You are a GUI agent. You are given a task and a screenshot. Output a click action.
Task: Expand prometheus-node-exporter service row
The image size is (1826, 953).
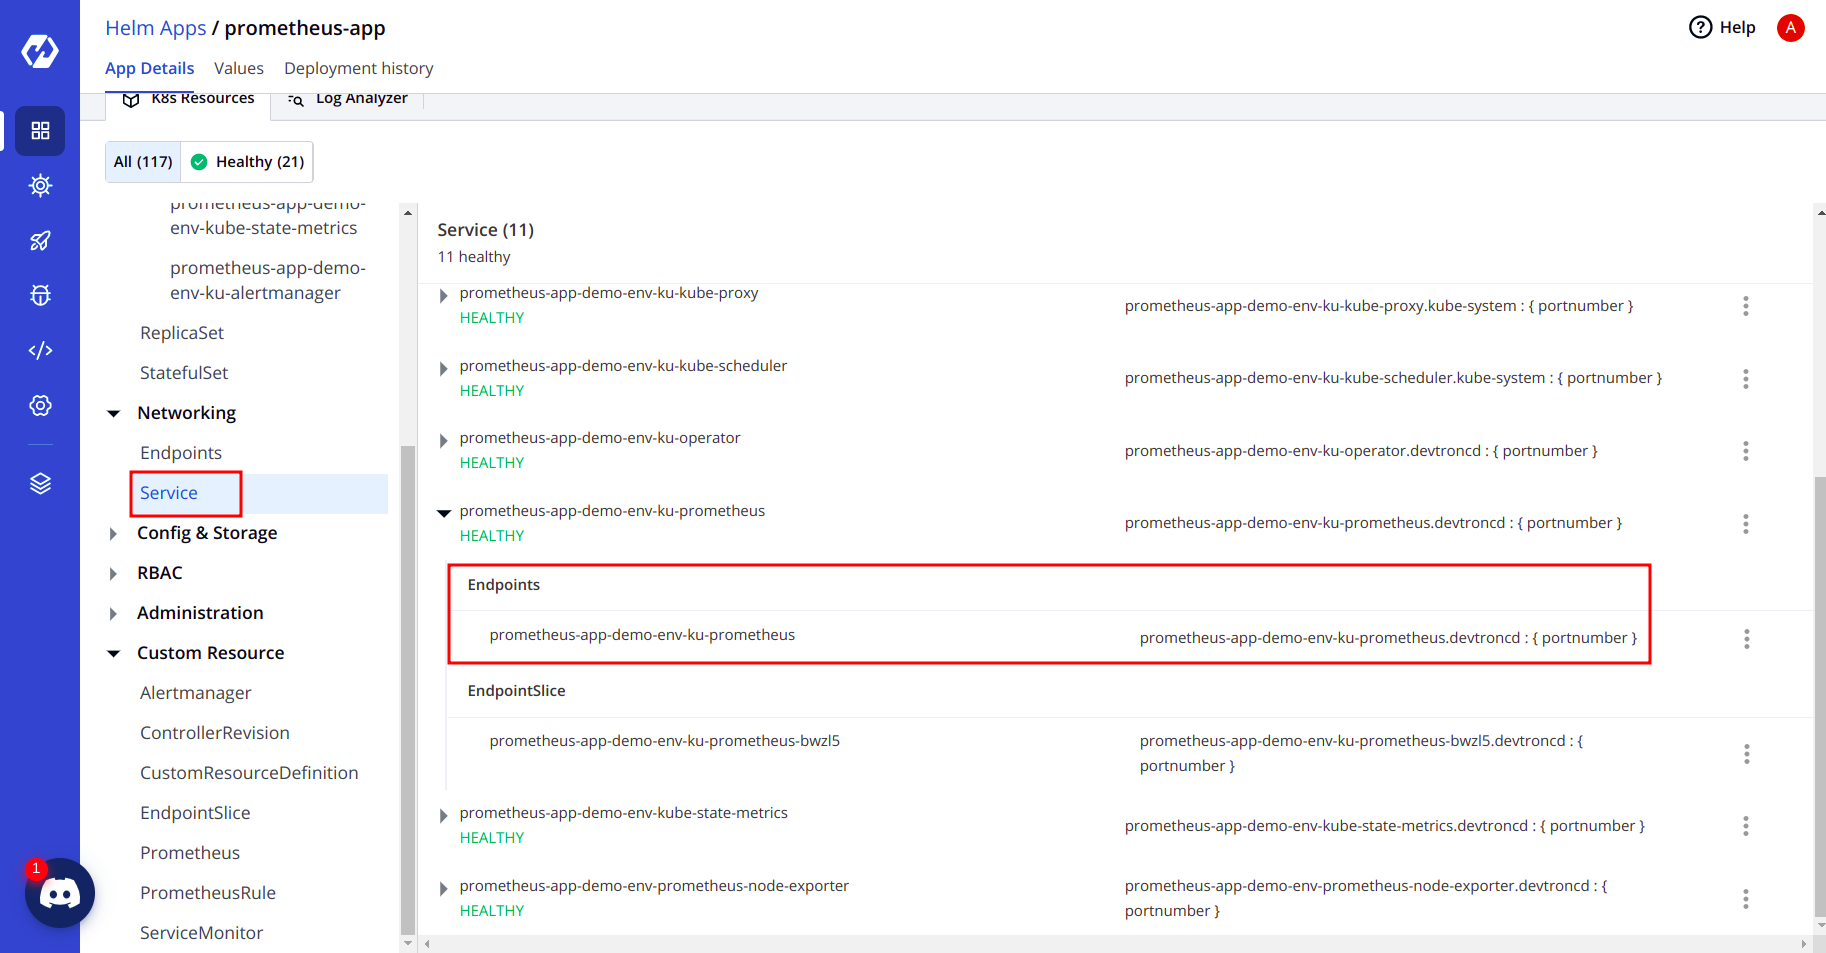point(443,889)
